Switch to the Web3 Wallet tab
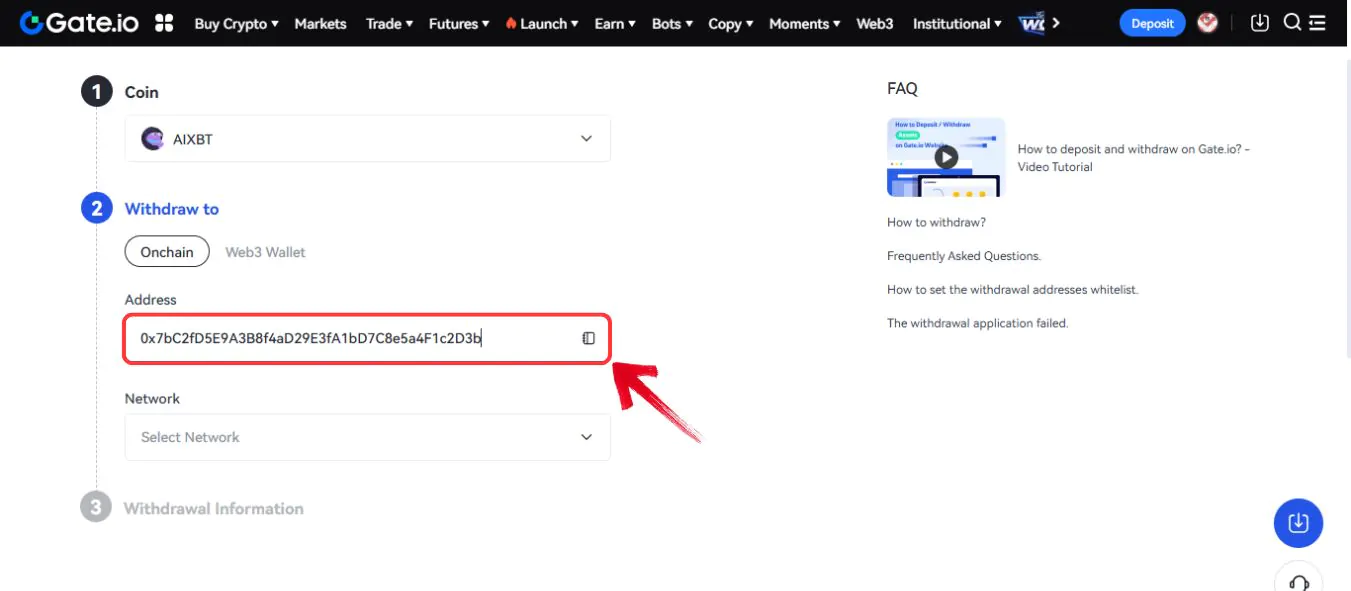1351x591 pixels. tap(265, 252)
